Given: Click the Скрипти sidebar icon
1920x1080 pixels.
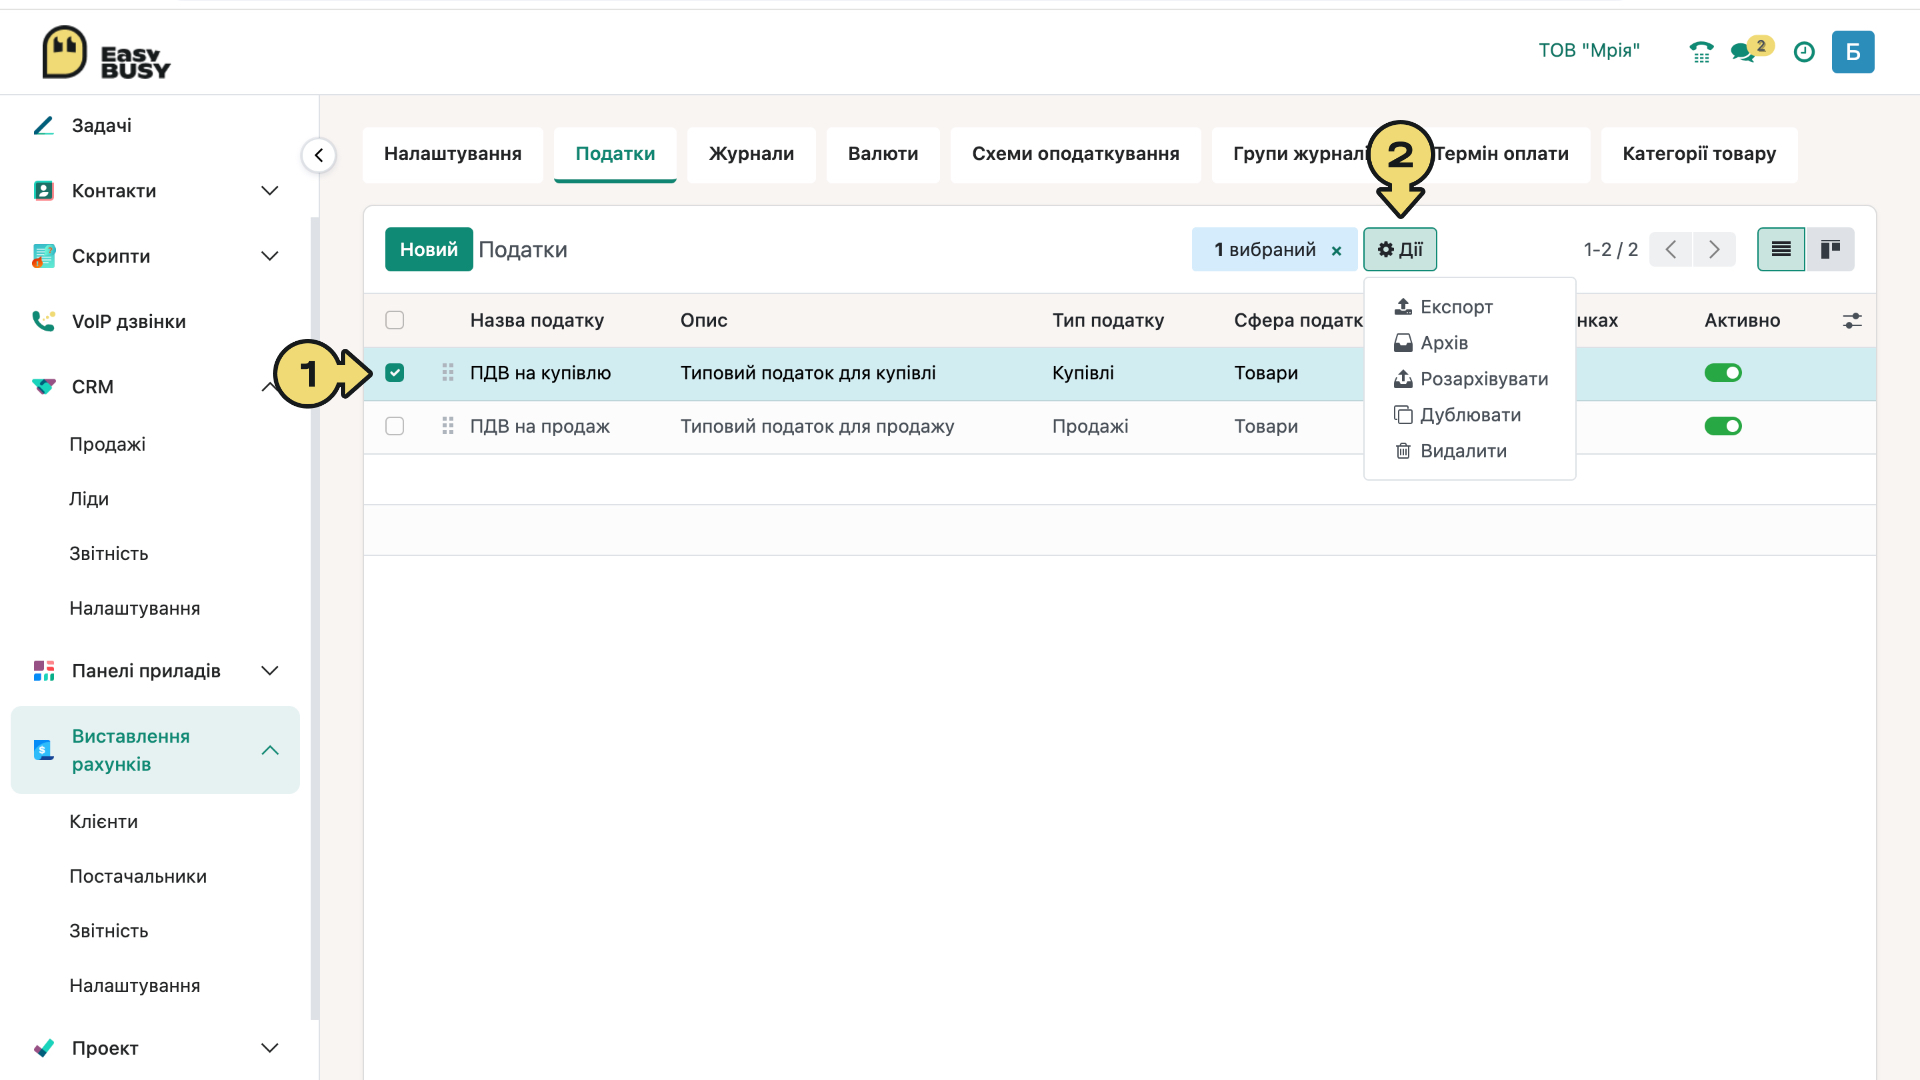Looking at the screenshot, I should 43,256.
